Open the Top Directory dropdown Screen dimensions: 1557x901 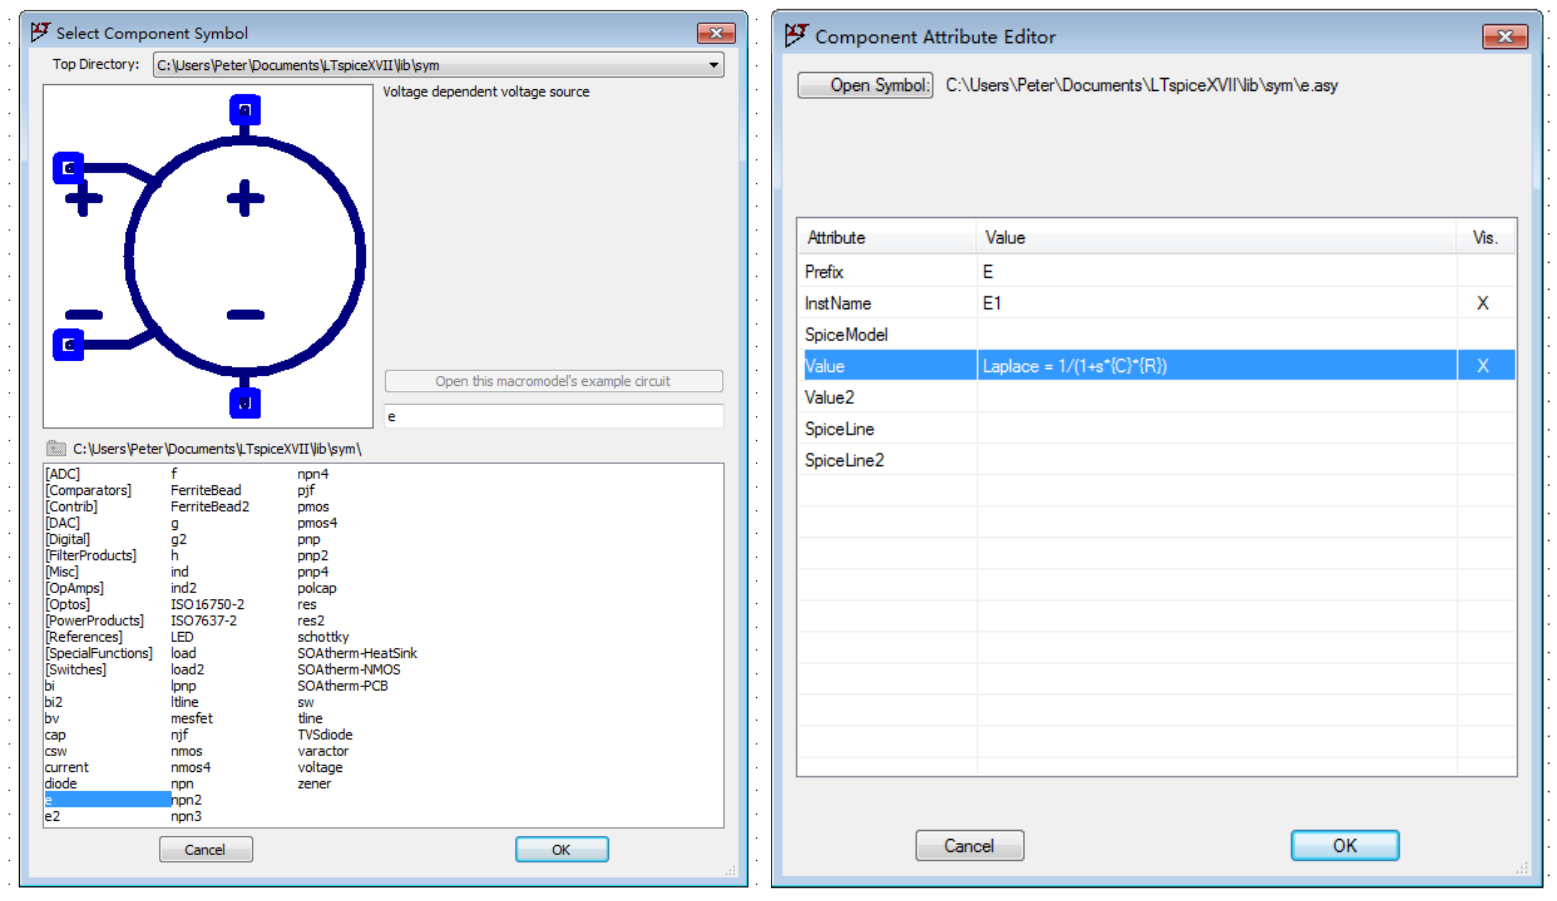click(713, 65)
